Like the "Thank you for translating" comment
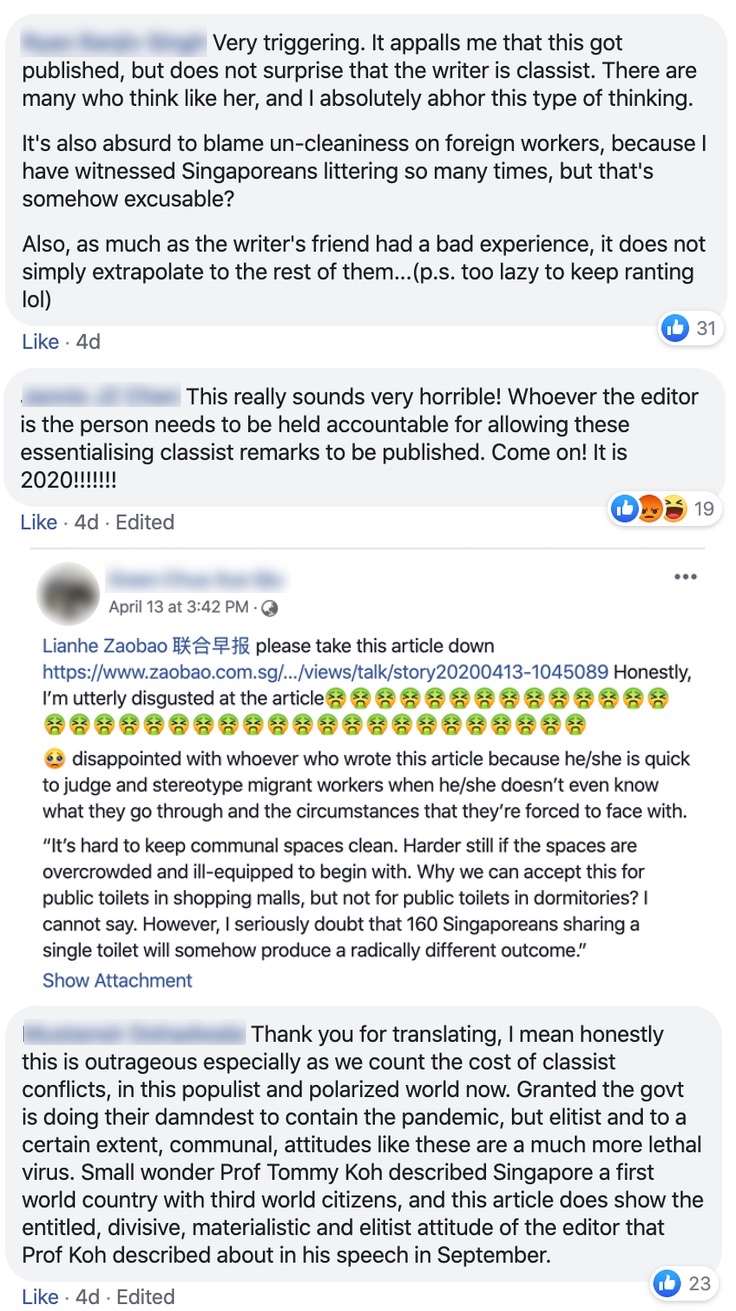This screenshot has height=1311, width=736. [39, 1297]
